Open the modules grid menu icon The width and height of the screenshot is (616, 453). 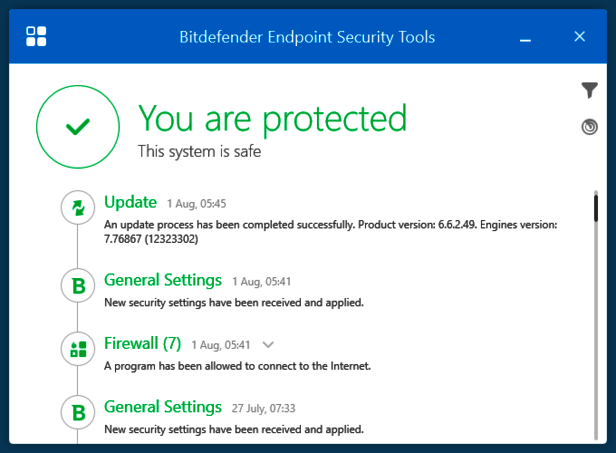tap(37, 37)
